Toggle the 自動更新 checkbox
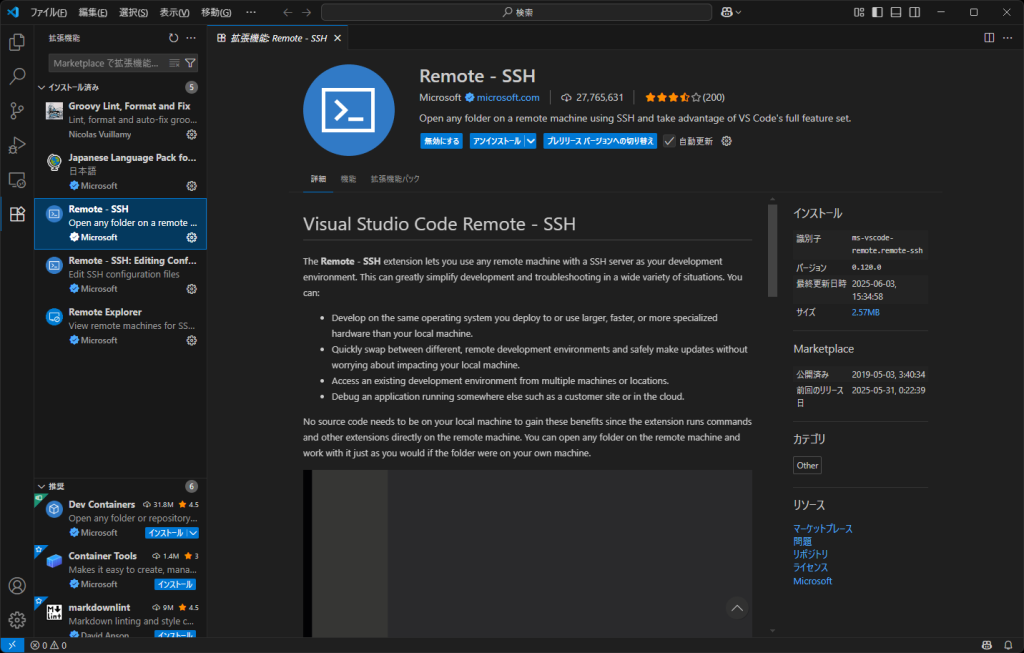The width and height of the screenshot is (1024, 653). (x=669, y=141)
